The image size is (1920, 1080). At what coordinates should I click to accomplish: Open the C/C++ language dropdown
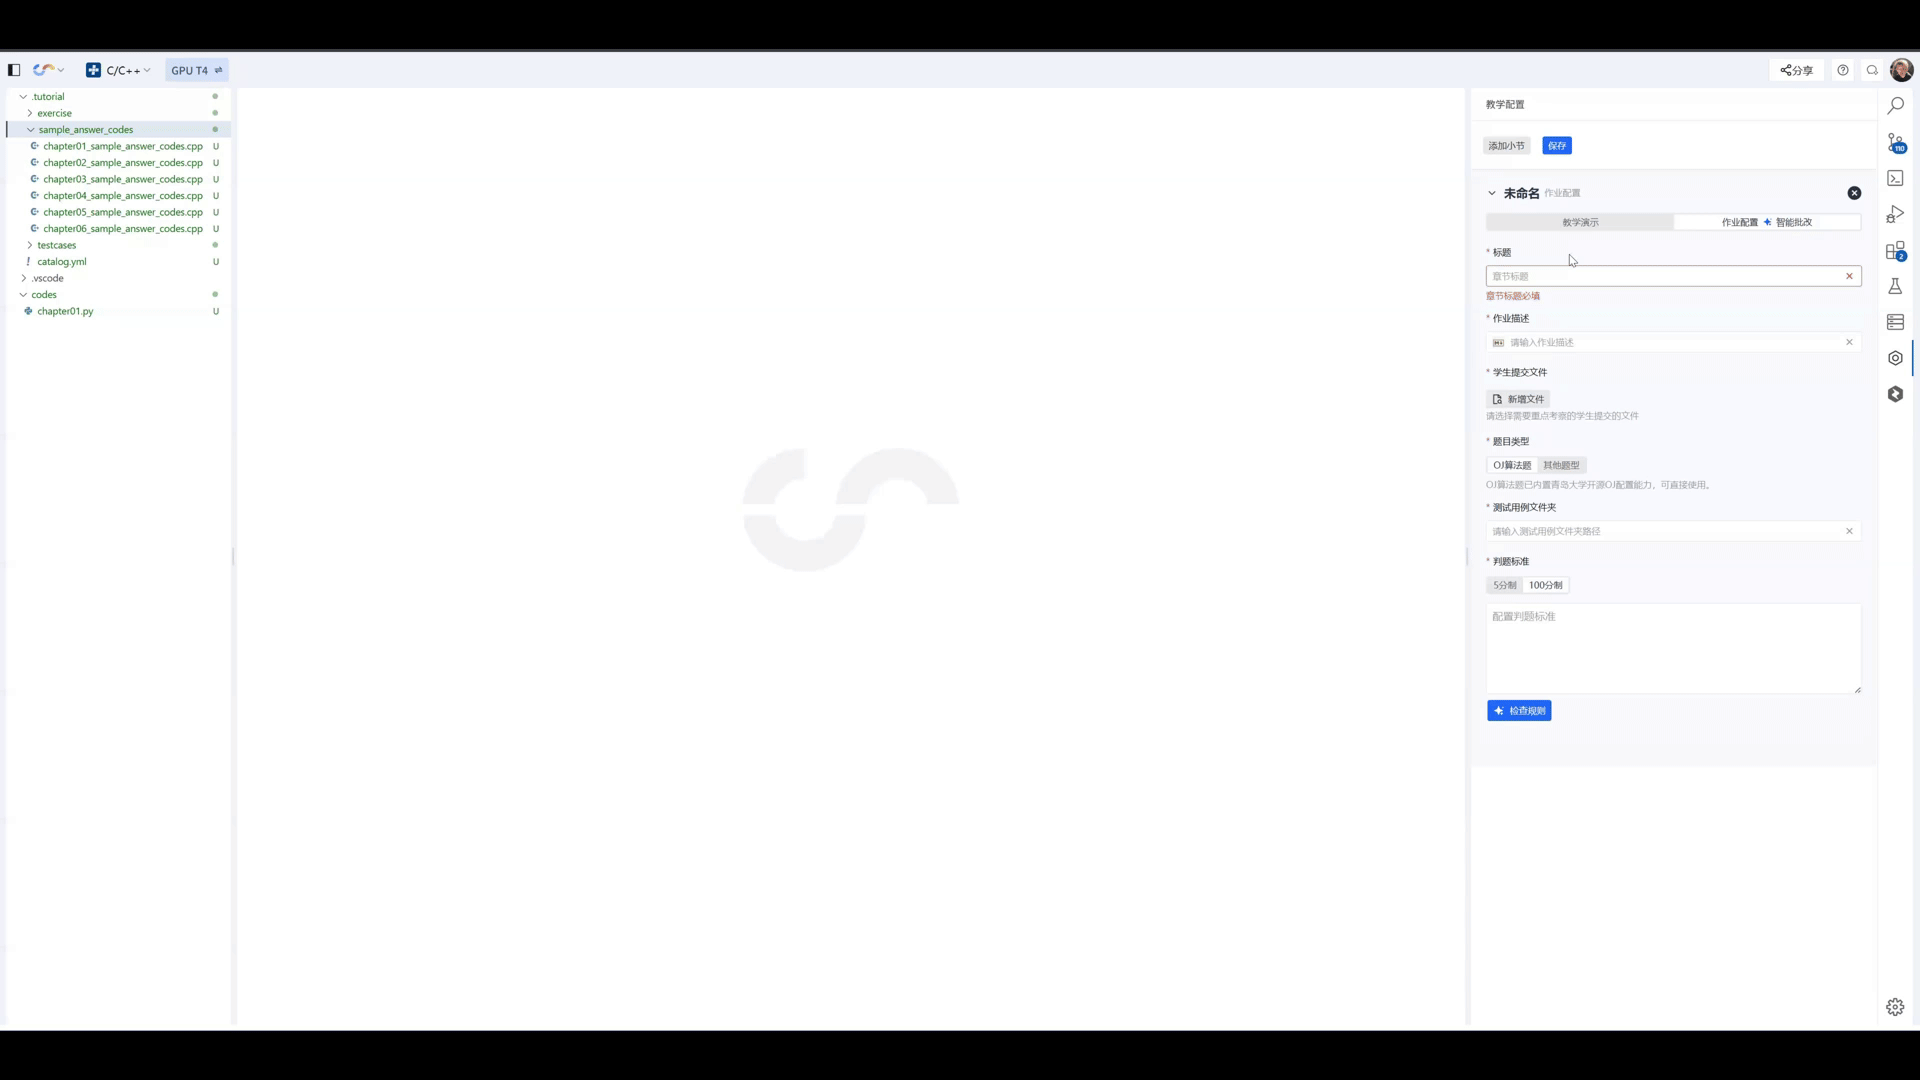[119, 70]
